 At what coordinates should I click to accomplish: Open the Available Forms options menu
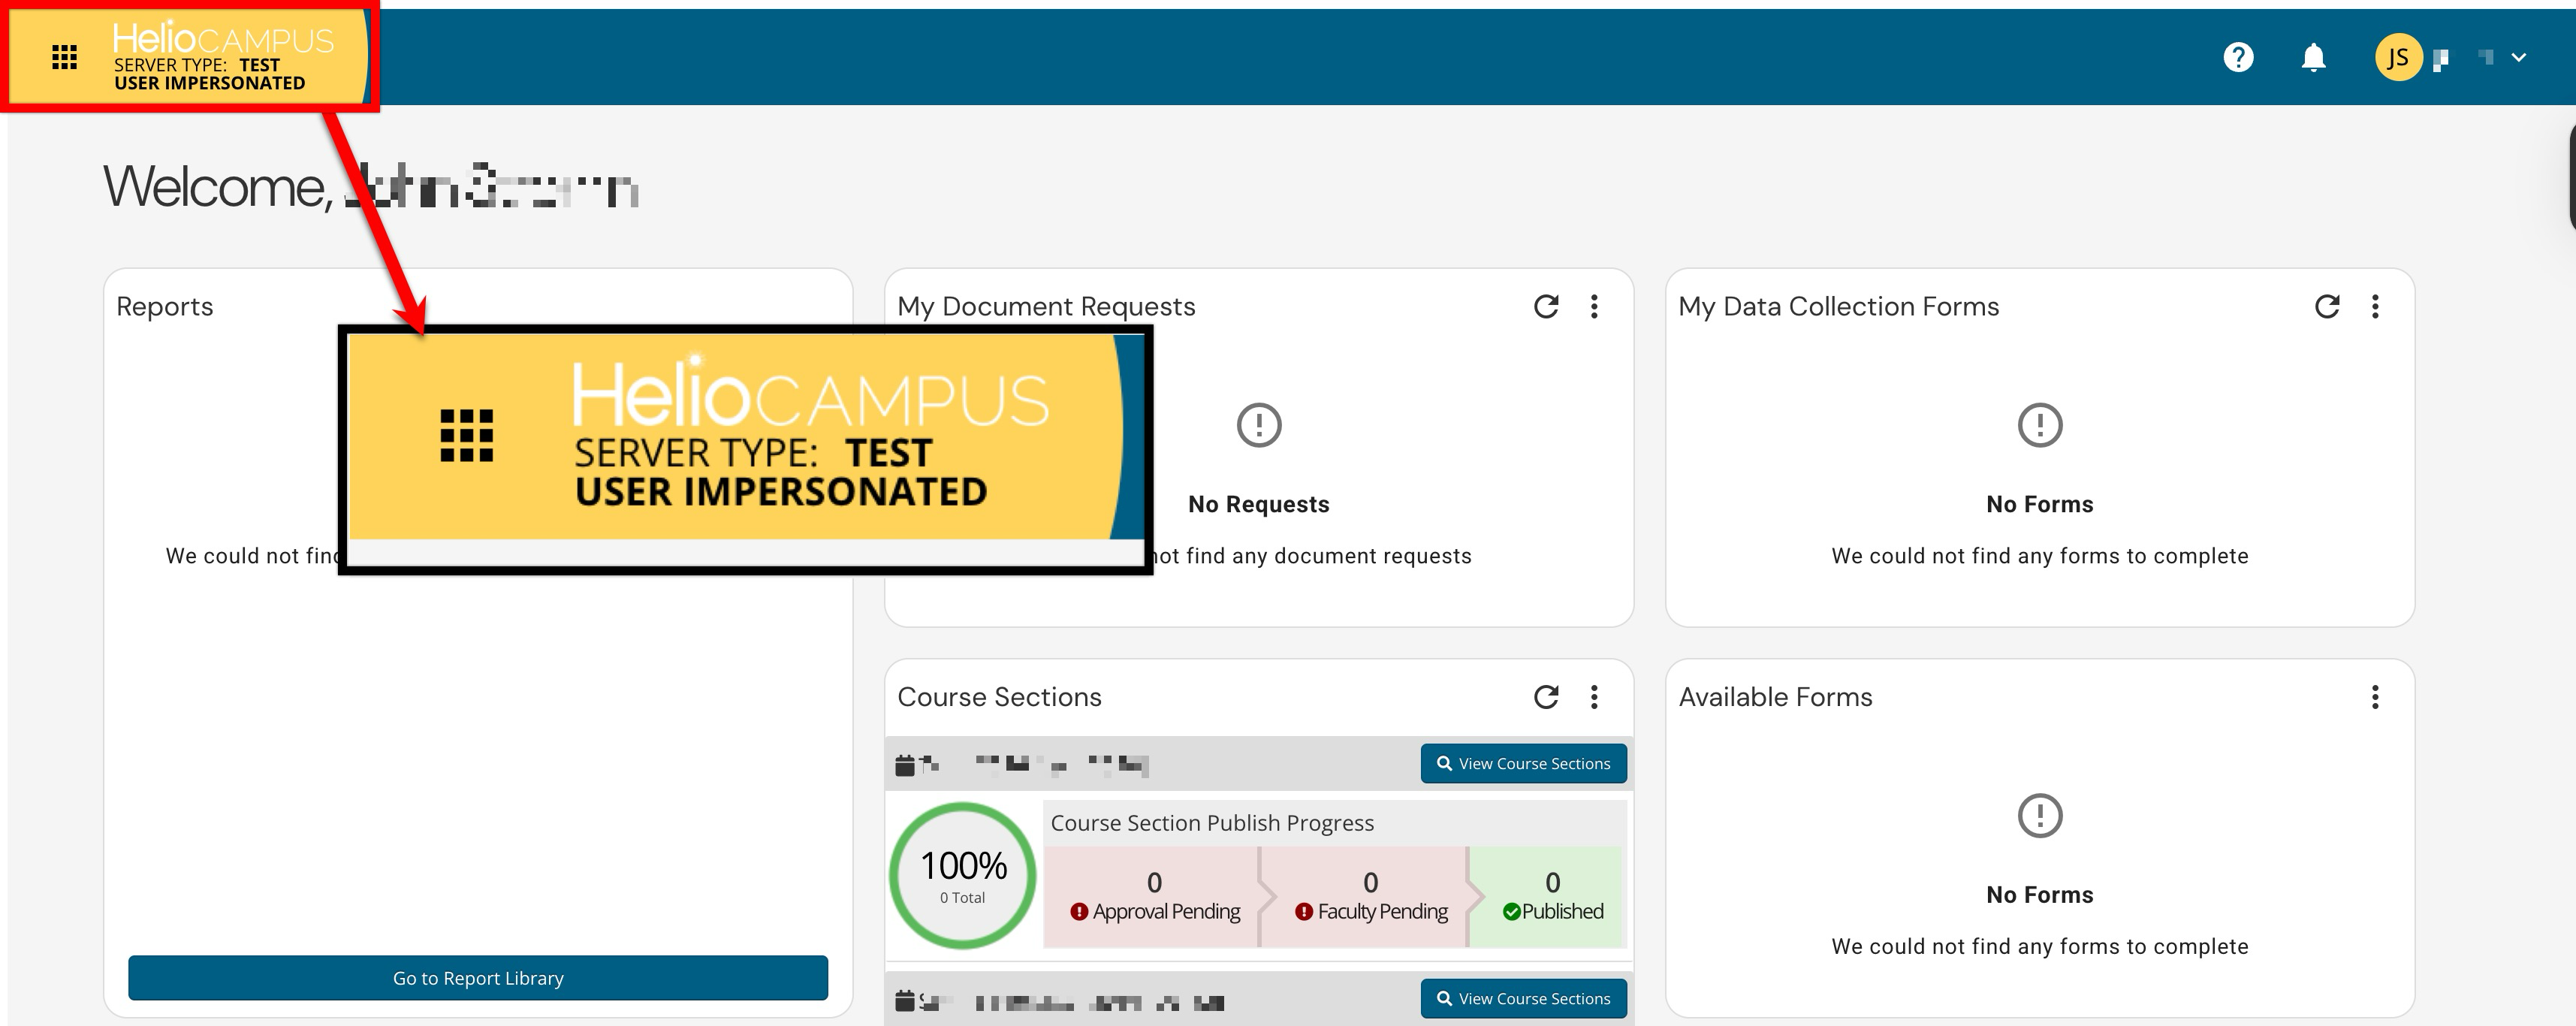point(2375,697)
